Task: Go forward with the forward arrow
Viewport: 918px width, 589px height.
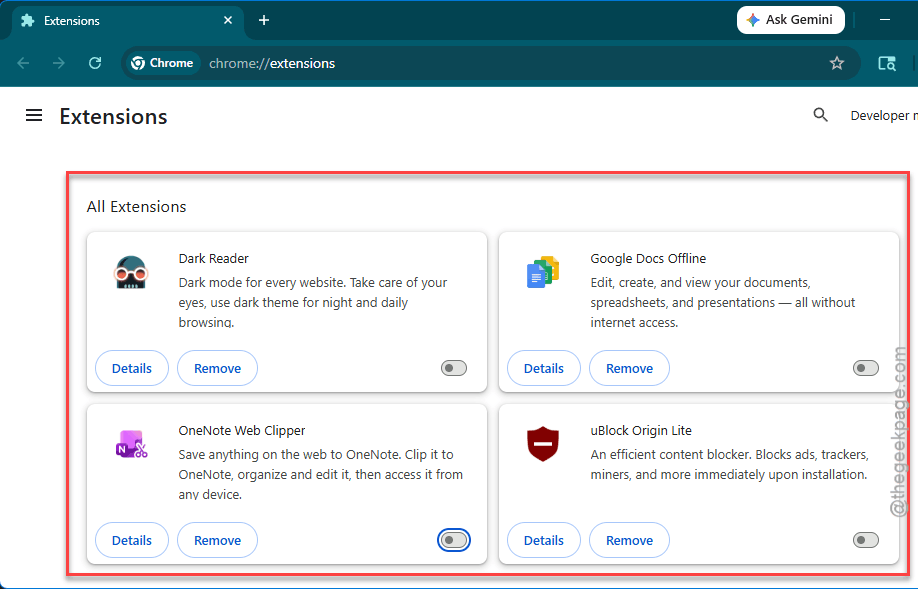Action: point(59,63)
